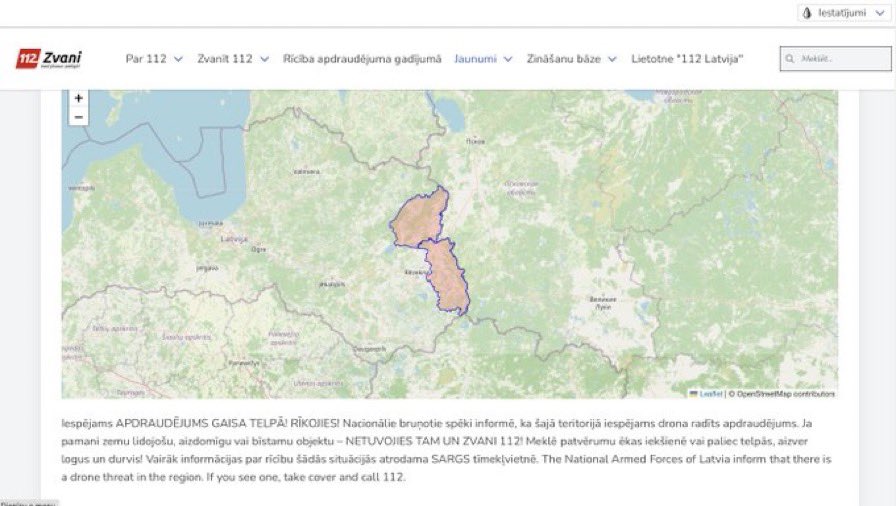Open the Zvanīt 112 menu item
Screen dimensions: 896x506
225,59
